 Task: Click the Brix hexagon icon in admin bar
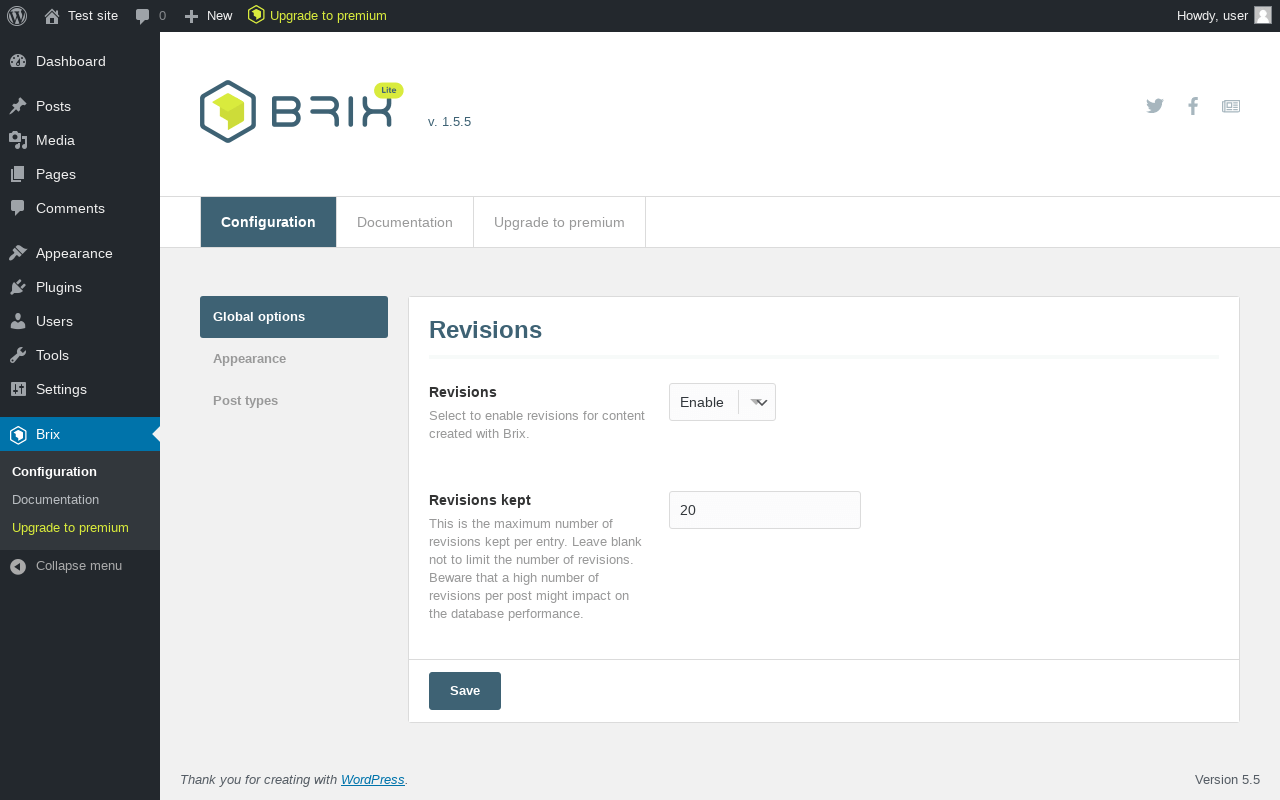coord(256,15)
